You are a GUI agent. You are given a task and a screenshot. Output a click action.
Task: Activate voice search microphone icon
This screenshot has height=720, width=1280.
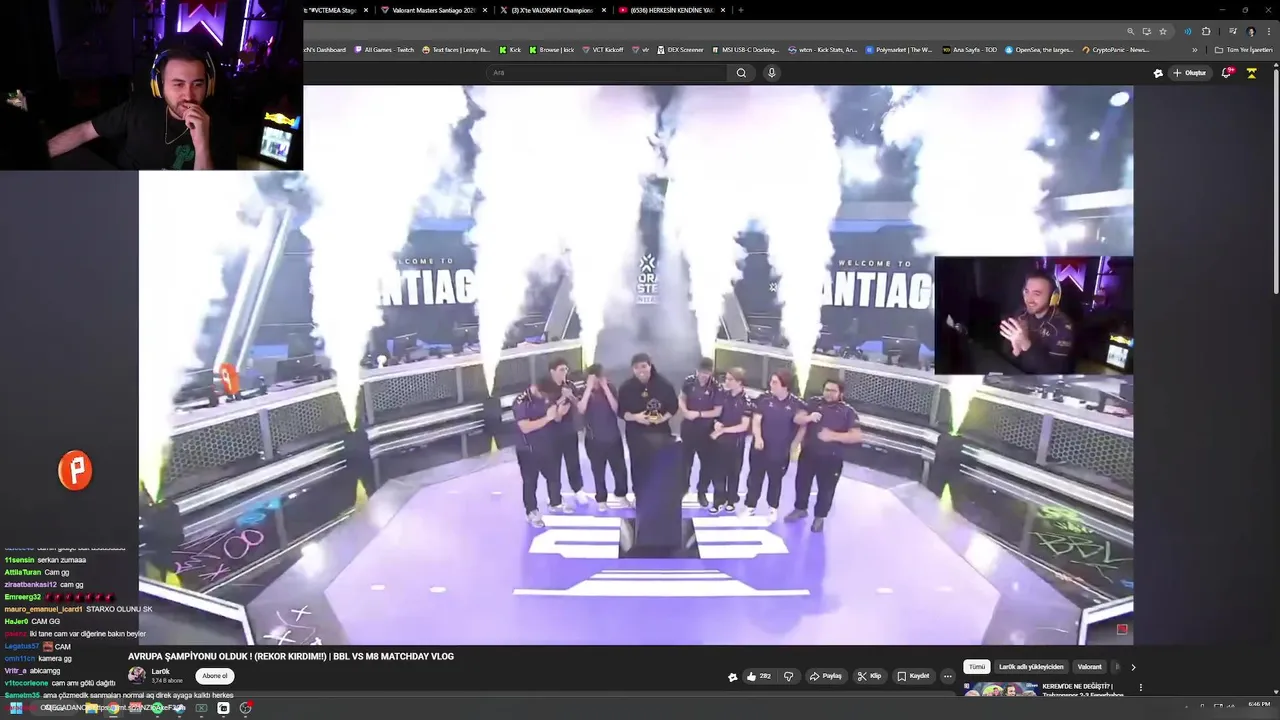[771, 73]
